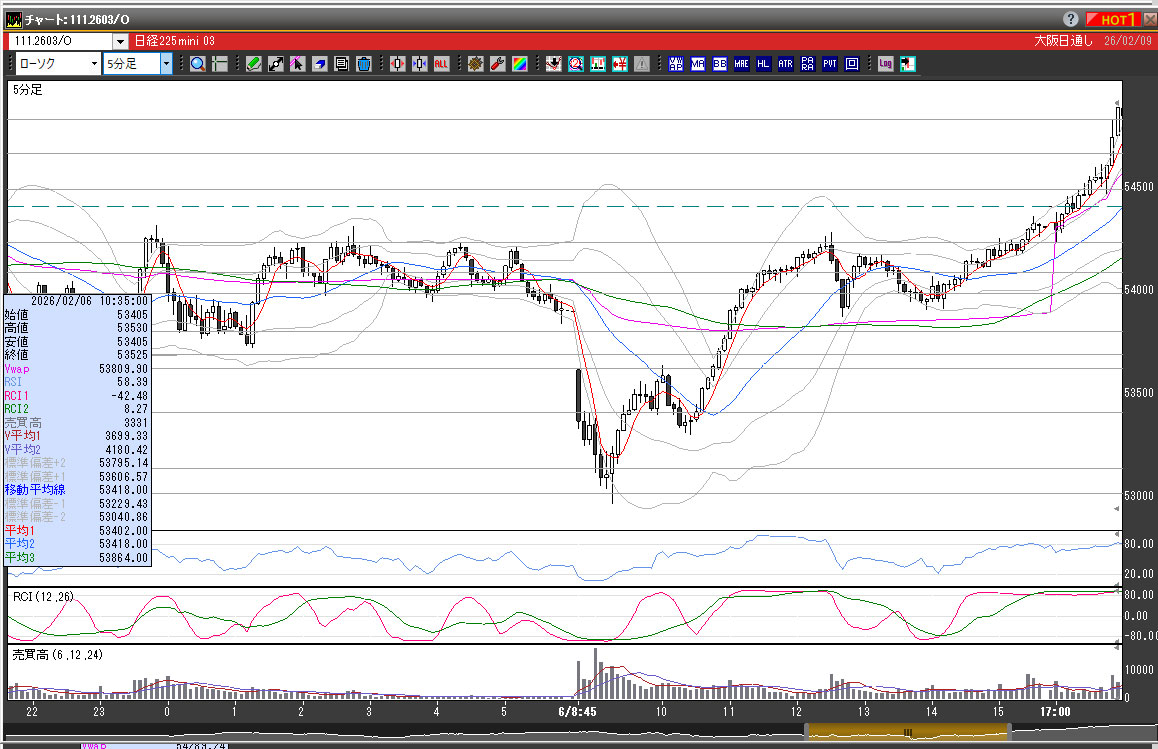Click the magnifying glass zoom icon

(x=198, y=64)
